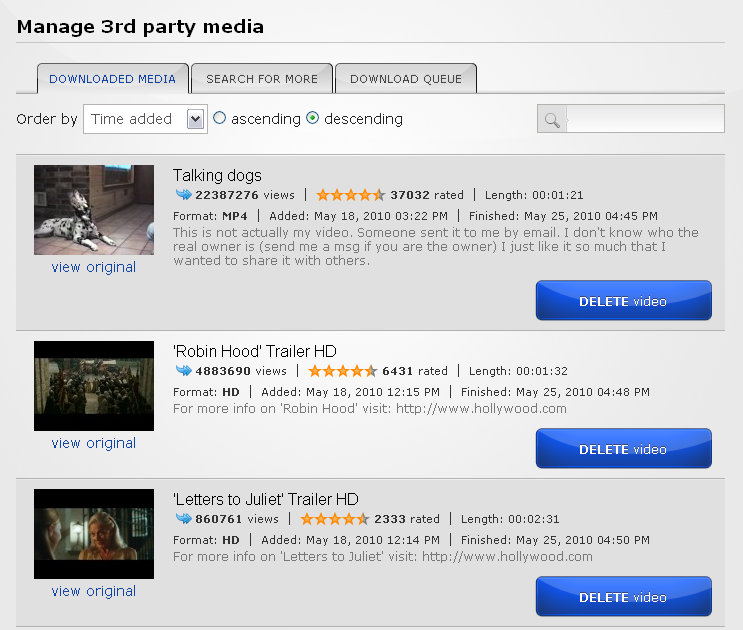Open the Talking dogs thumbnail
The width and height of the screenshot is (743, 630).
click(94, 210)
